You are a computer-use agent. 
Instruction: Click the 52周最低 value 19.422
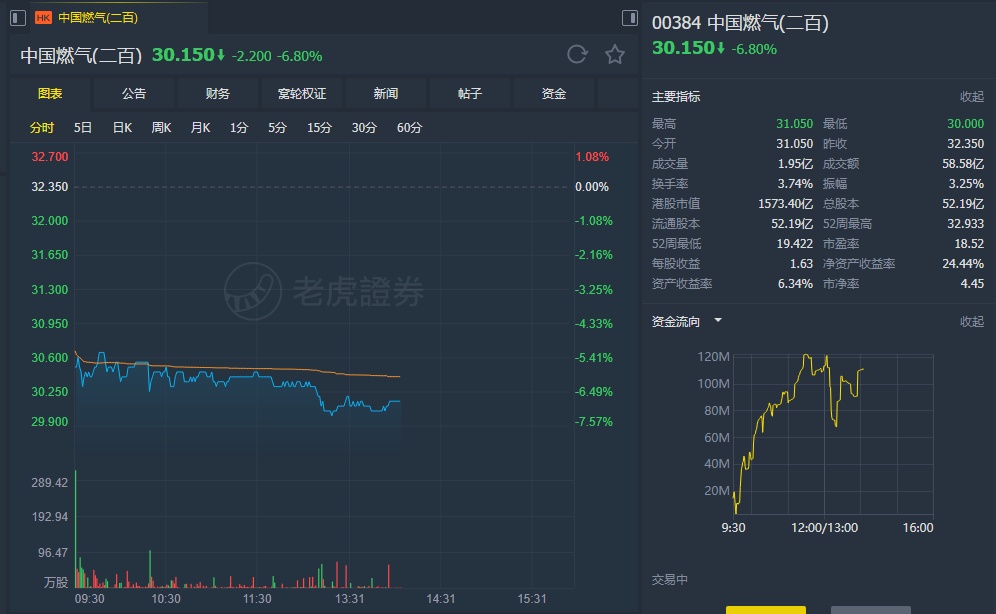pos(794,244)
